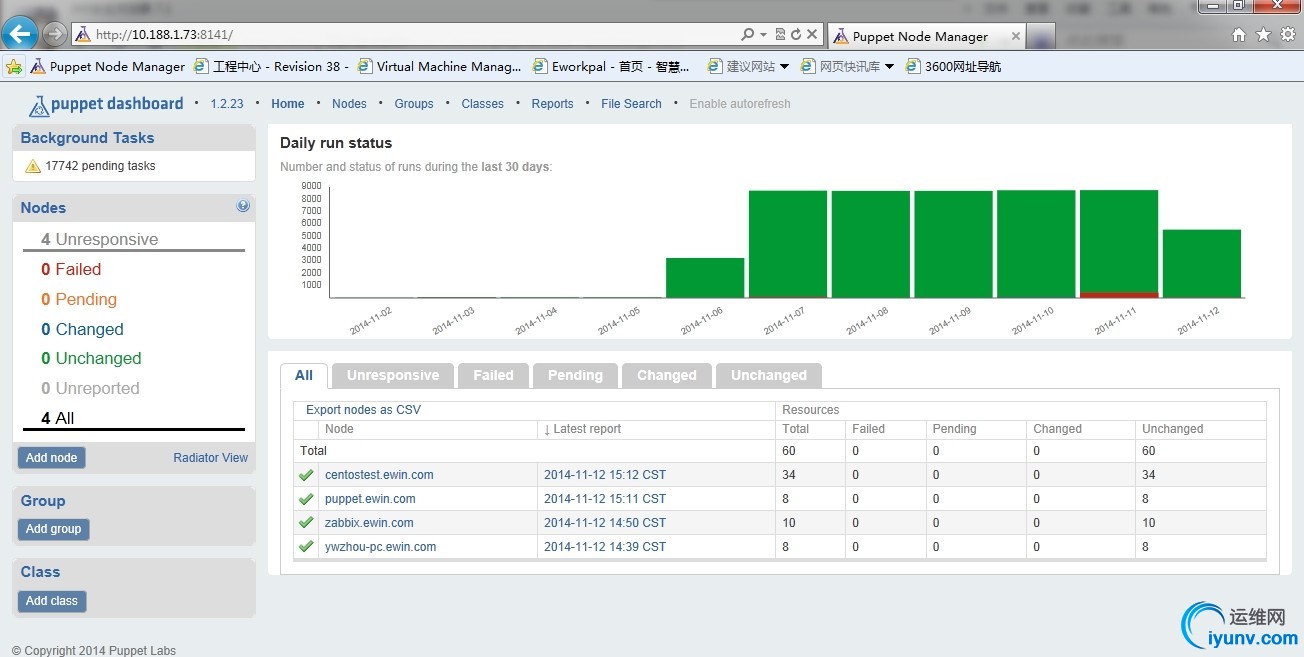Open the 2014-11-12 15:12 CST report
The height and width of the screenshot is (657, 1304).
(605, 475)
